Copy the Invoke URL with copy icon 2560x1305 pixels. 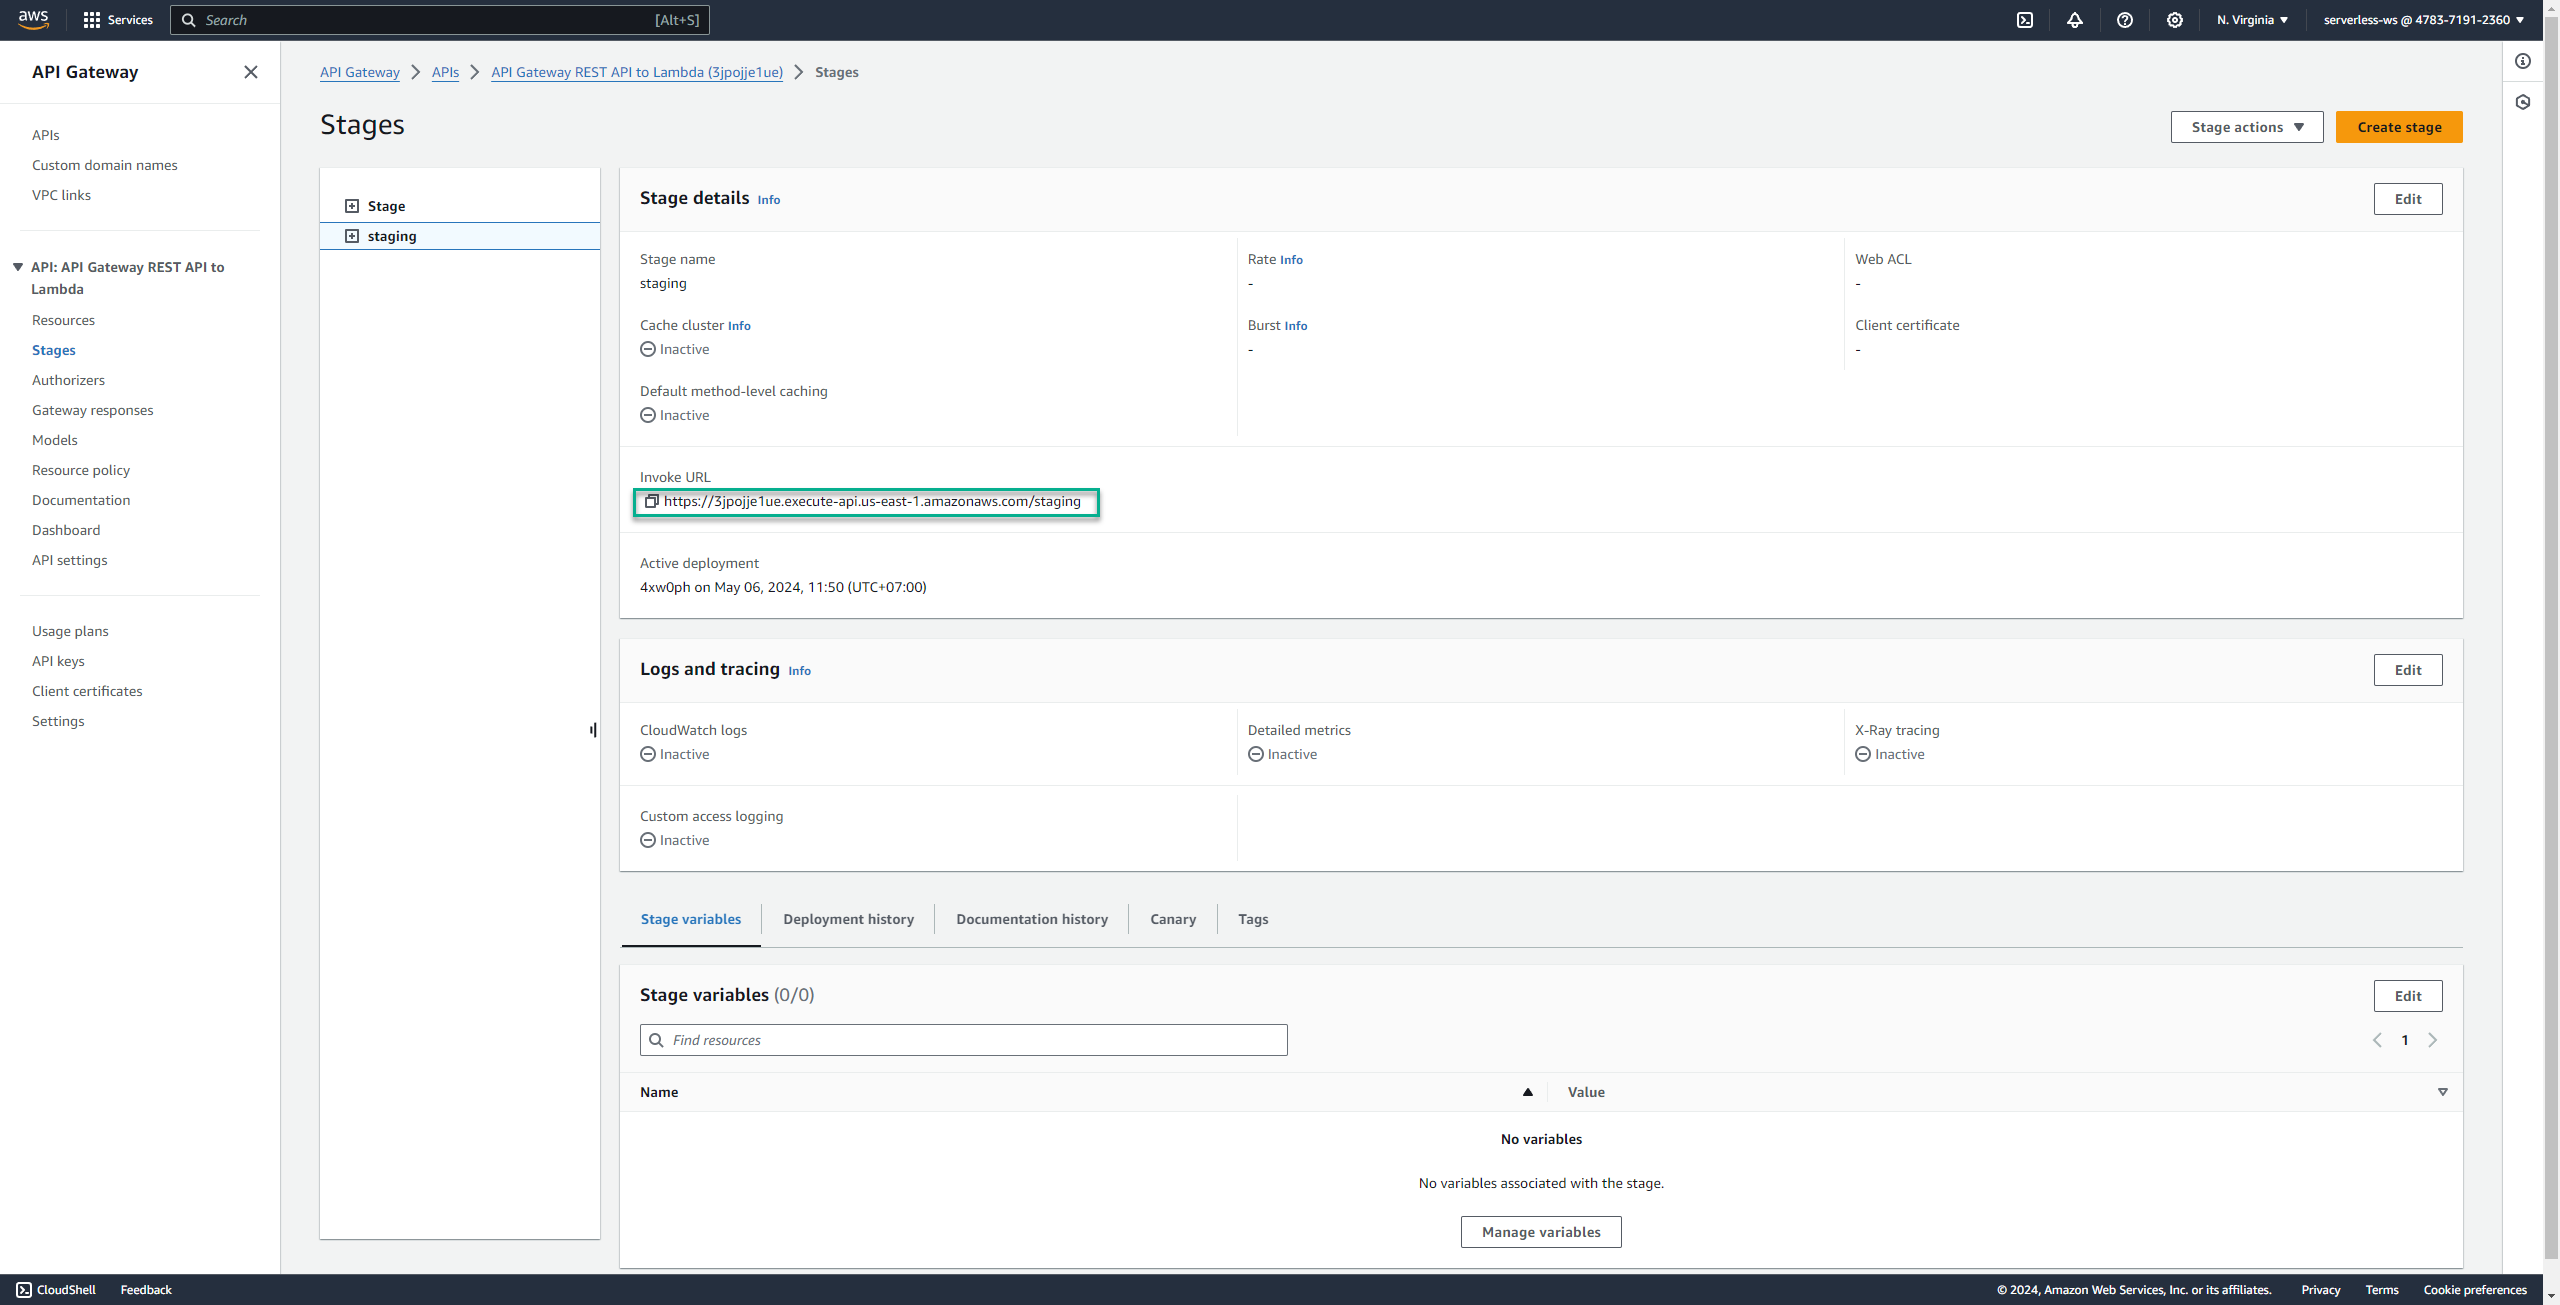(x=651, y=501)
